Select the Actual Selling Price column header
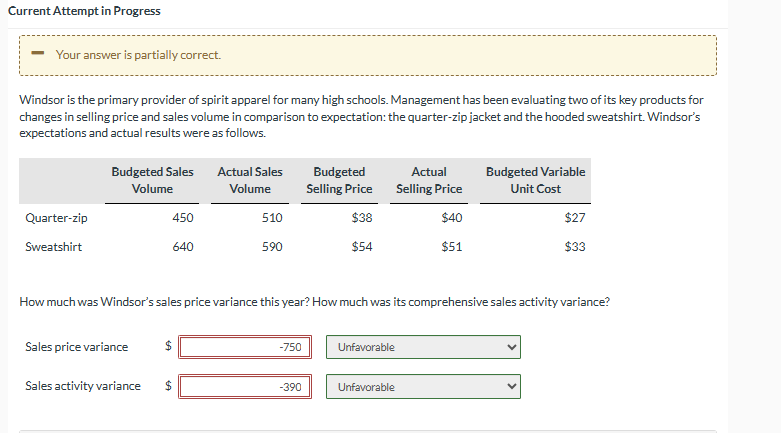 [x=429, y=180]
